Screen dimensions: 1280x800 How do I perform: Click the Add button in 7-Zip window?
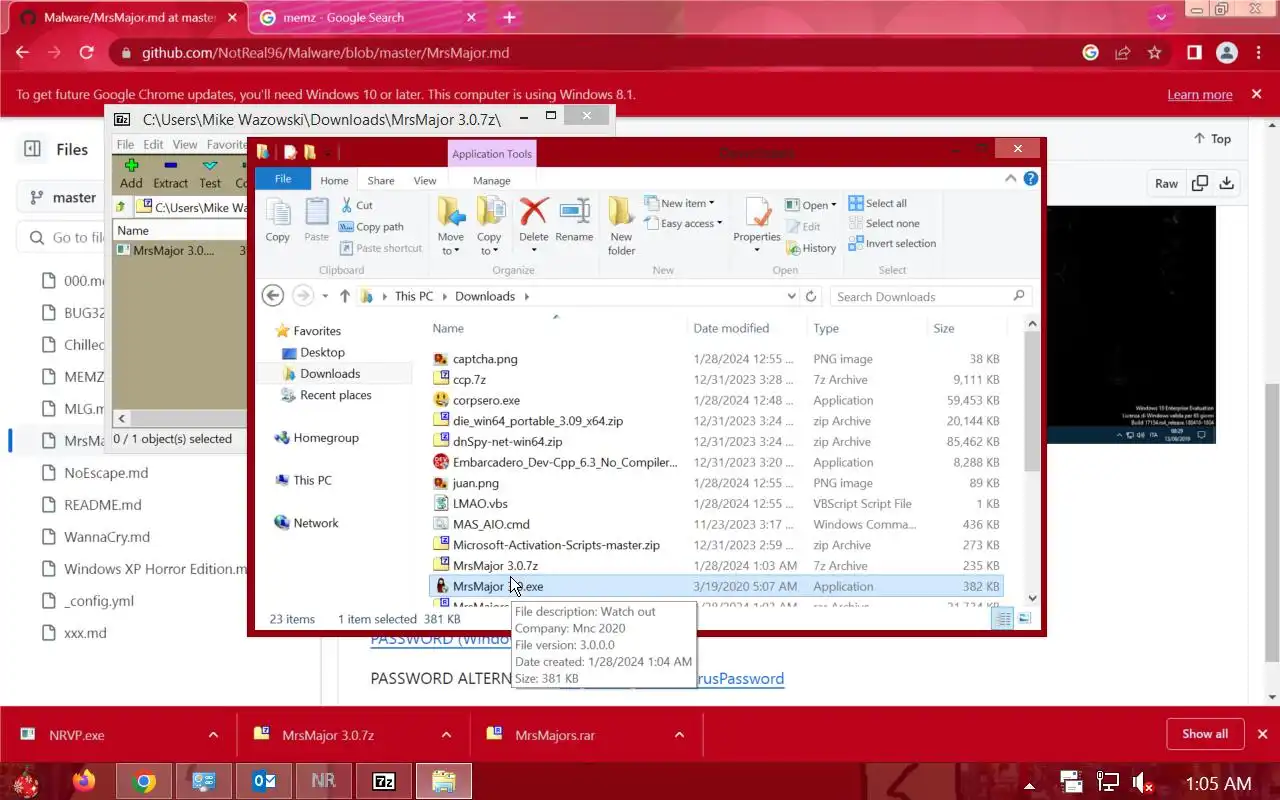pyautogui.click(x=131, y=174)
